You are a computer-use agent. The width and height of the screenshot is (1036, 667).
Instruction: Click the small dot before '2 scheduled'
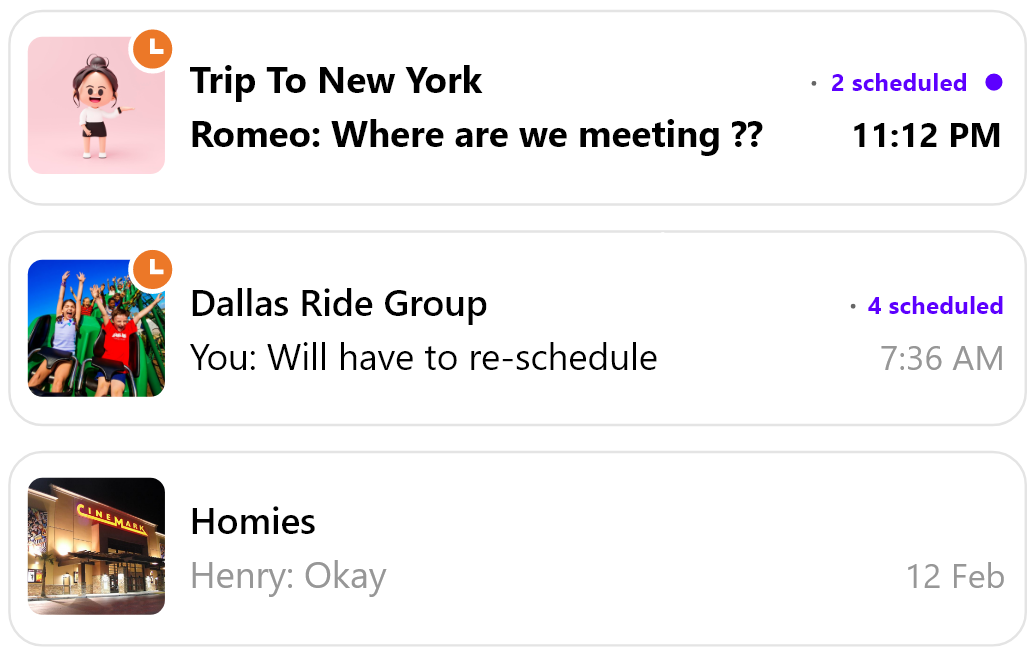(x=814, y=83)
